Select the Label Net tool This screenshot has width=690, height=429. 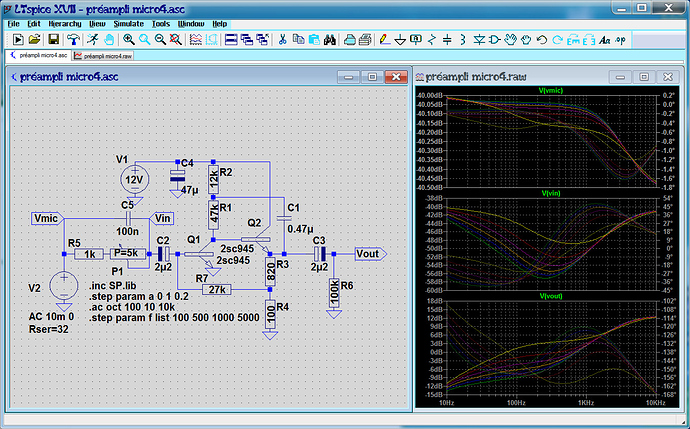pyautogui.click(x=415, y=40)
